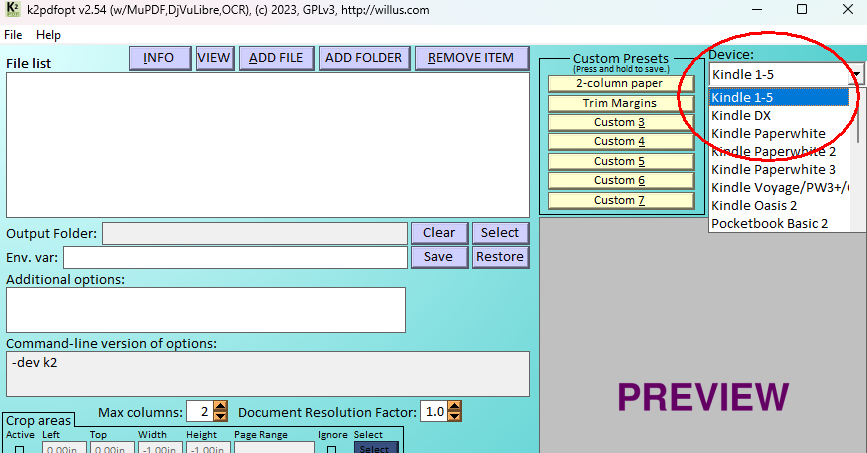Choose Pocketbook Basic 2 device
Image resolution: width=867 pixels, height=453 pixels.
pyautogui.click(x=779, y=223)
